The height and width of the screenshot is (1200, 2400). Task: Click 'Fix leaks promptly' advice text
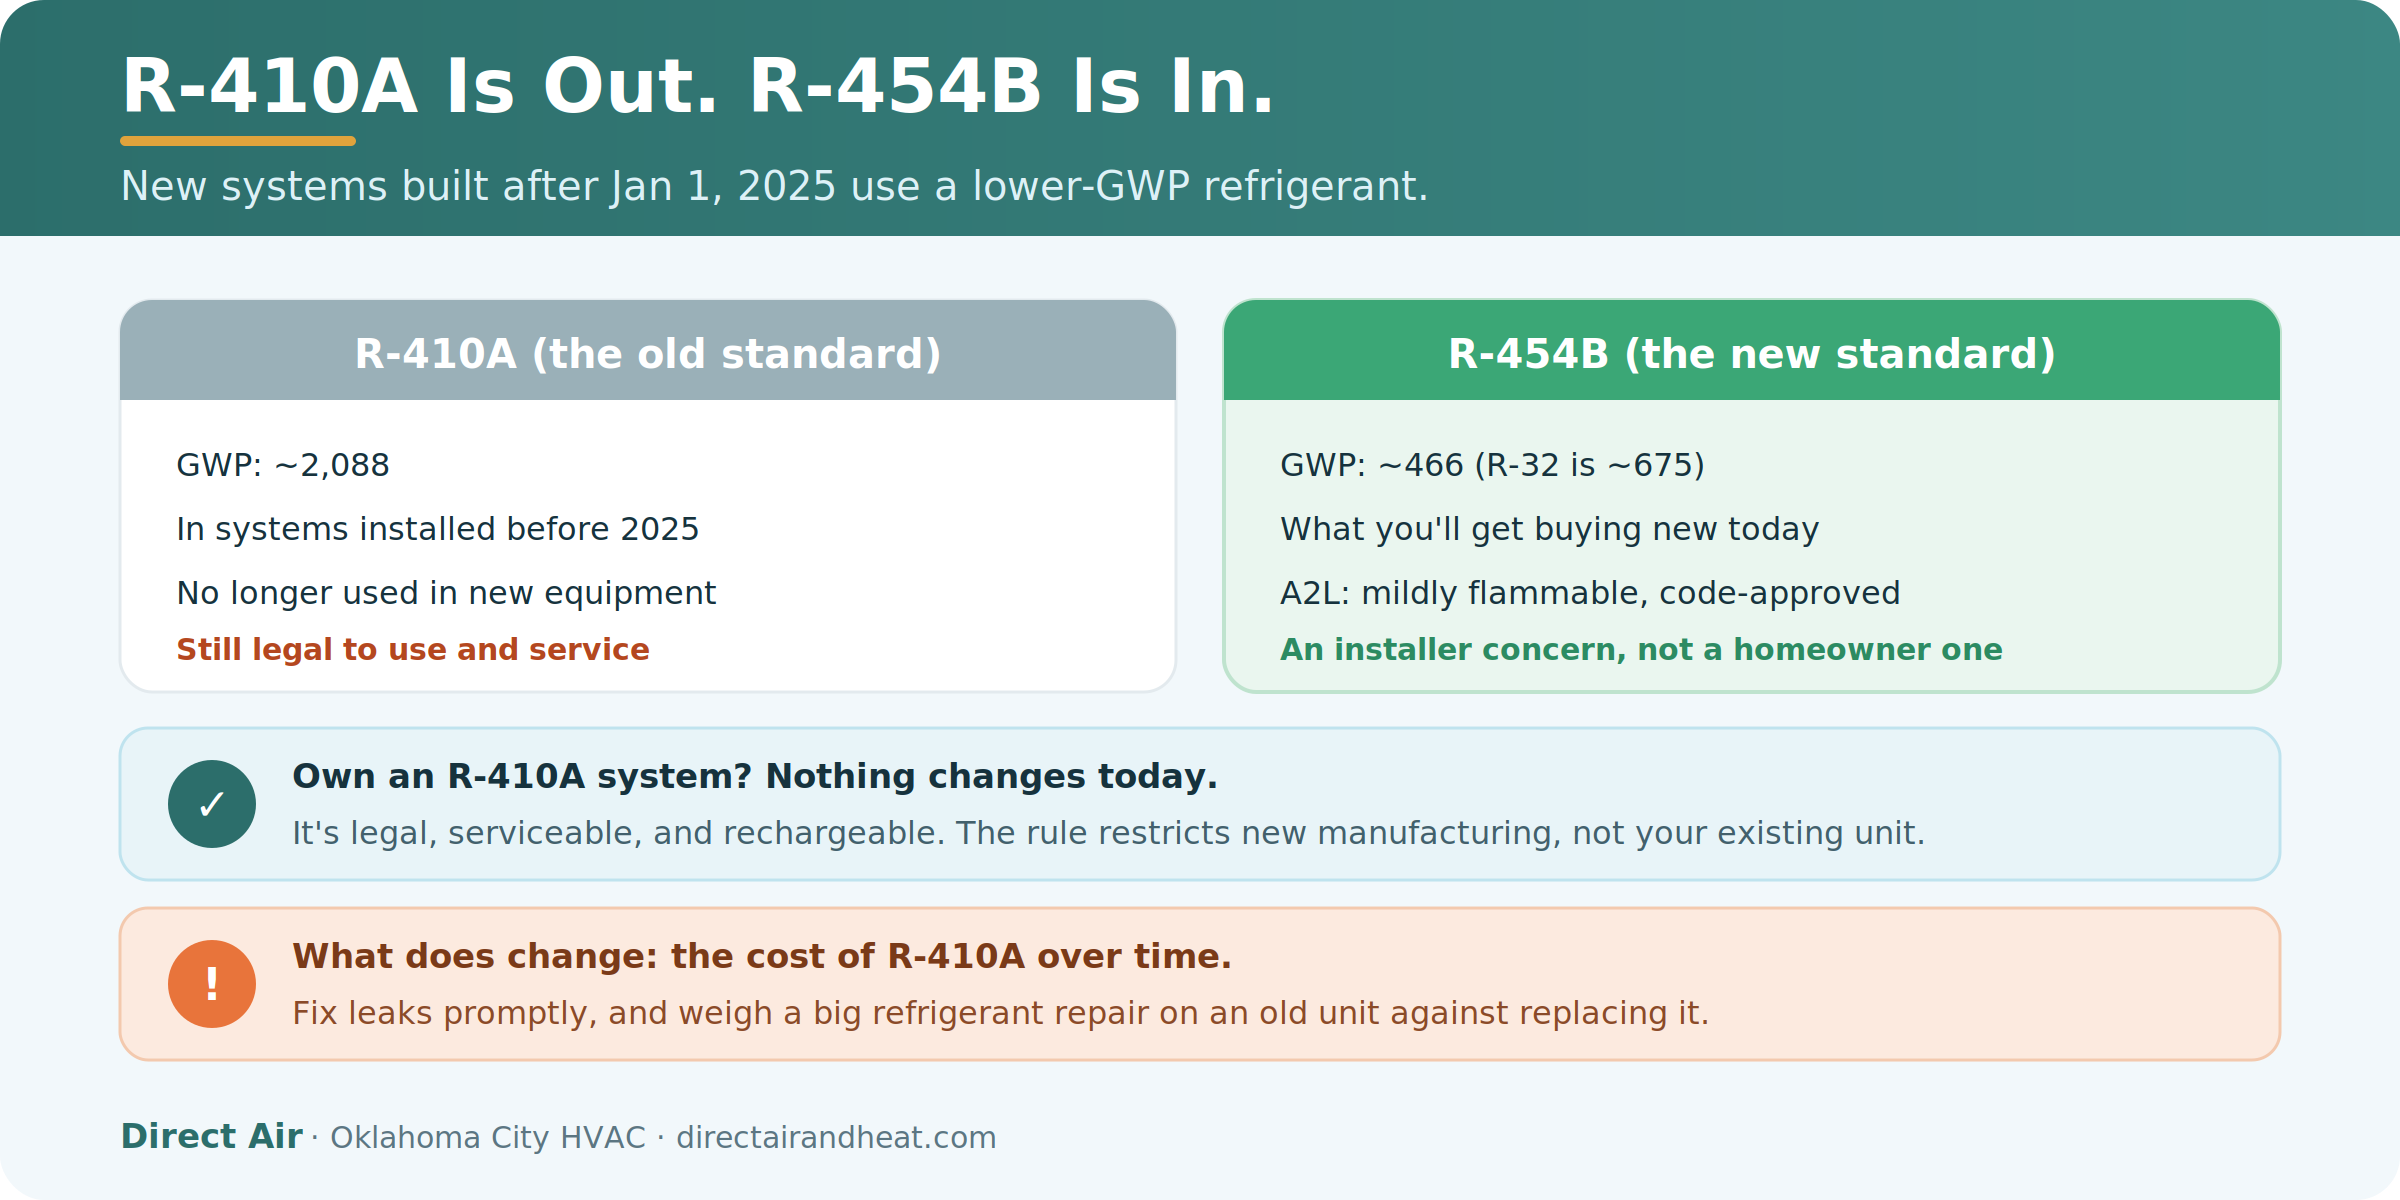point(1001,1014)
